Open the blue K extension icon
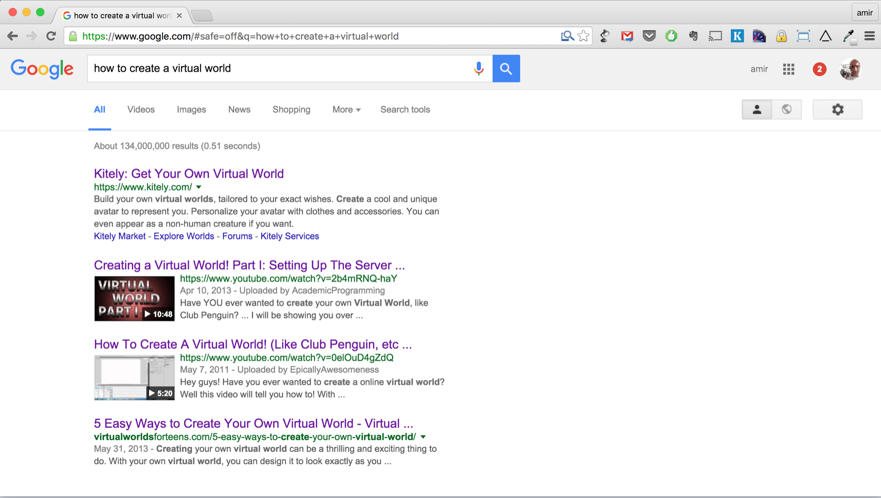The image size is (881, 498). coord(737,36)
